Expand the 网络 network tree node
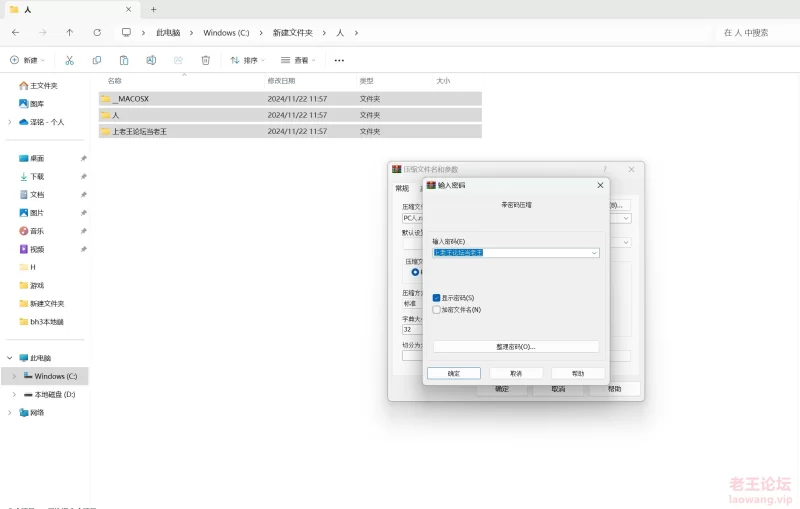Viewport: 800px width, 509px height. click(x=10, y=413)
